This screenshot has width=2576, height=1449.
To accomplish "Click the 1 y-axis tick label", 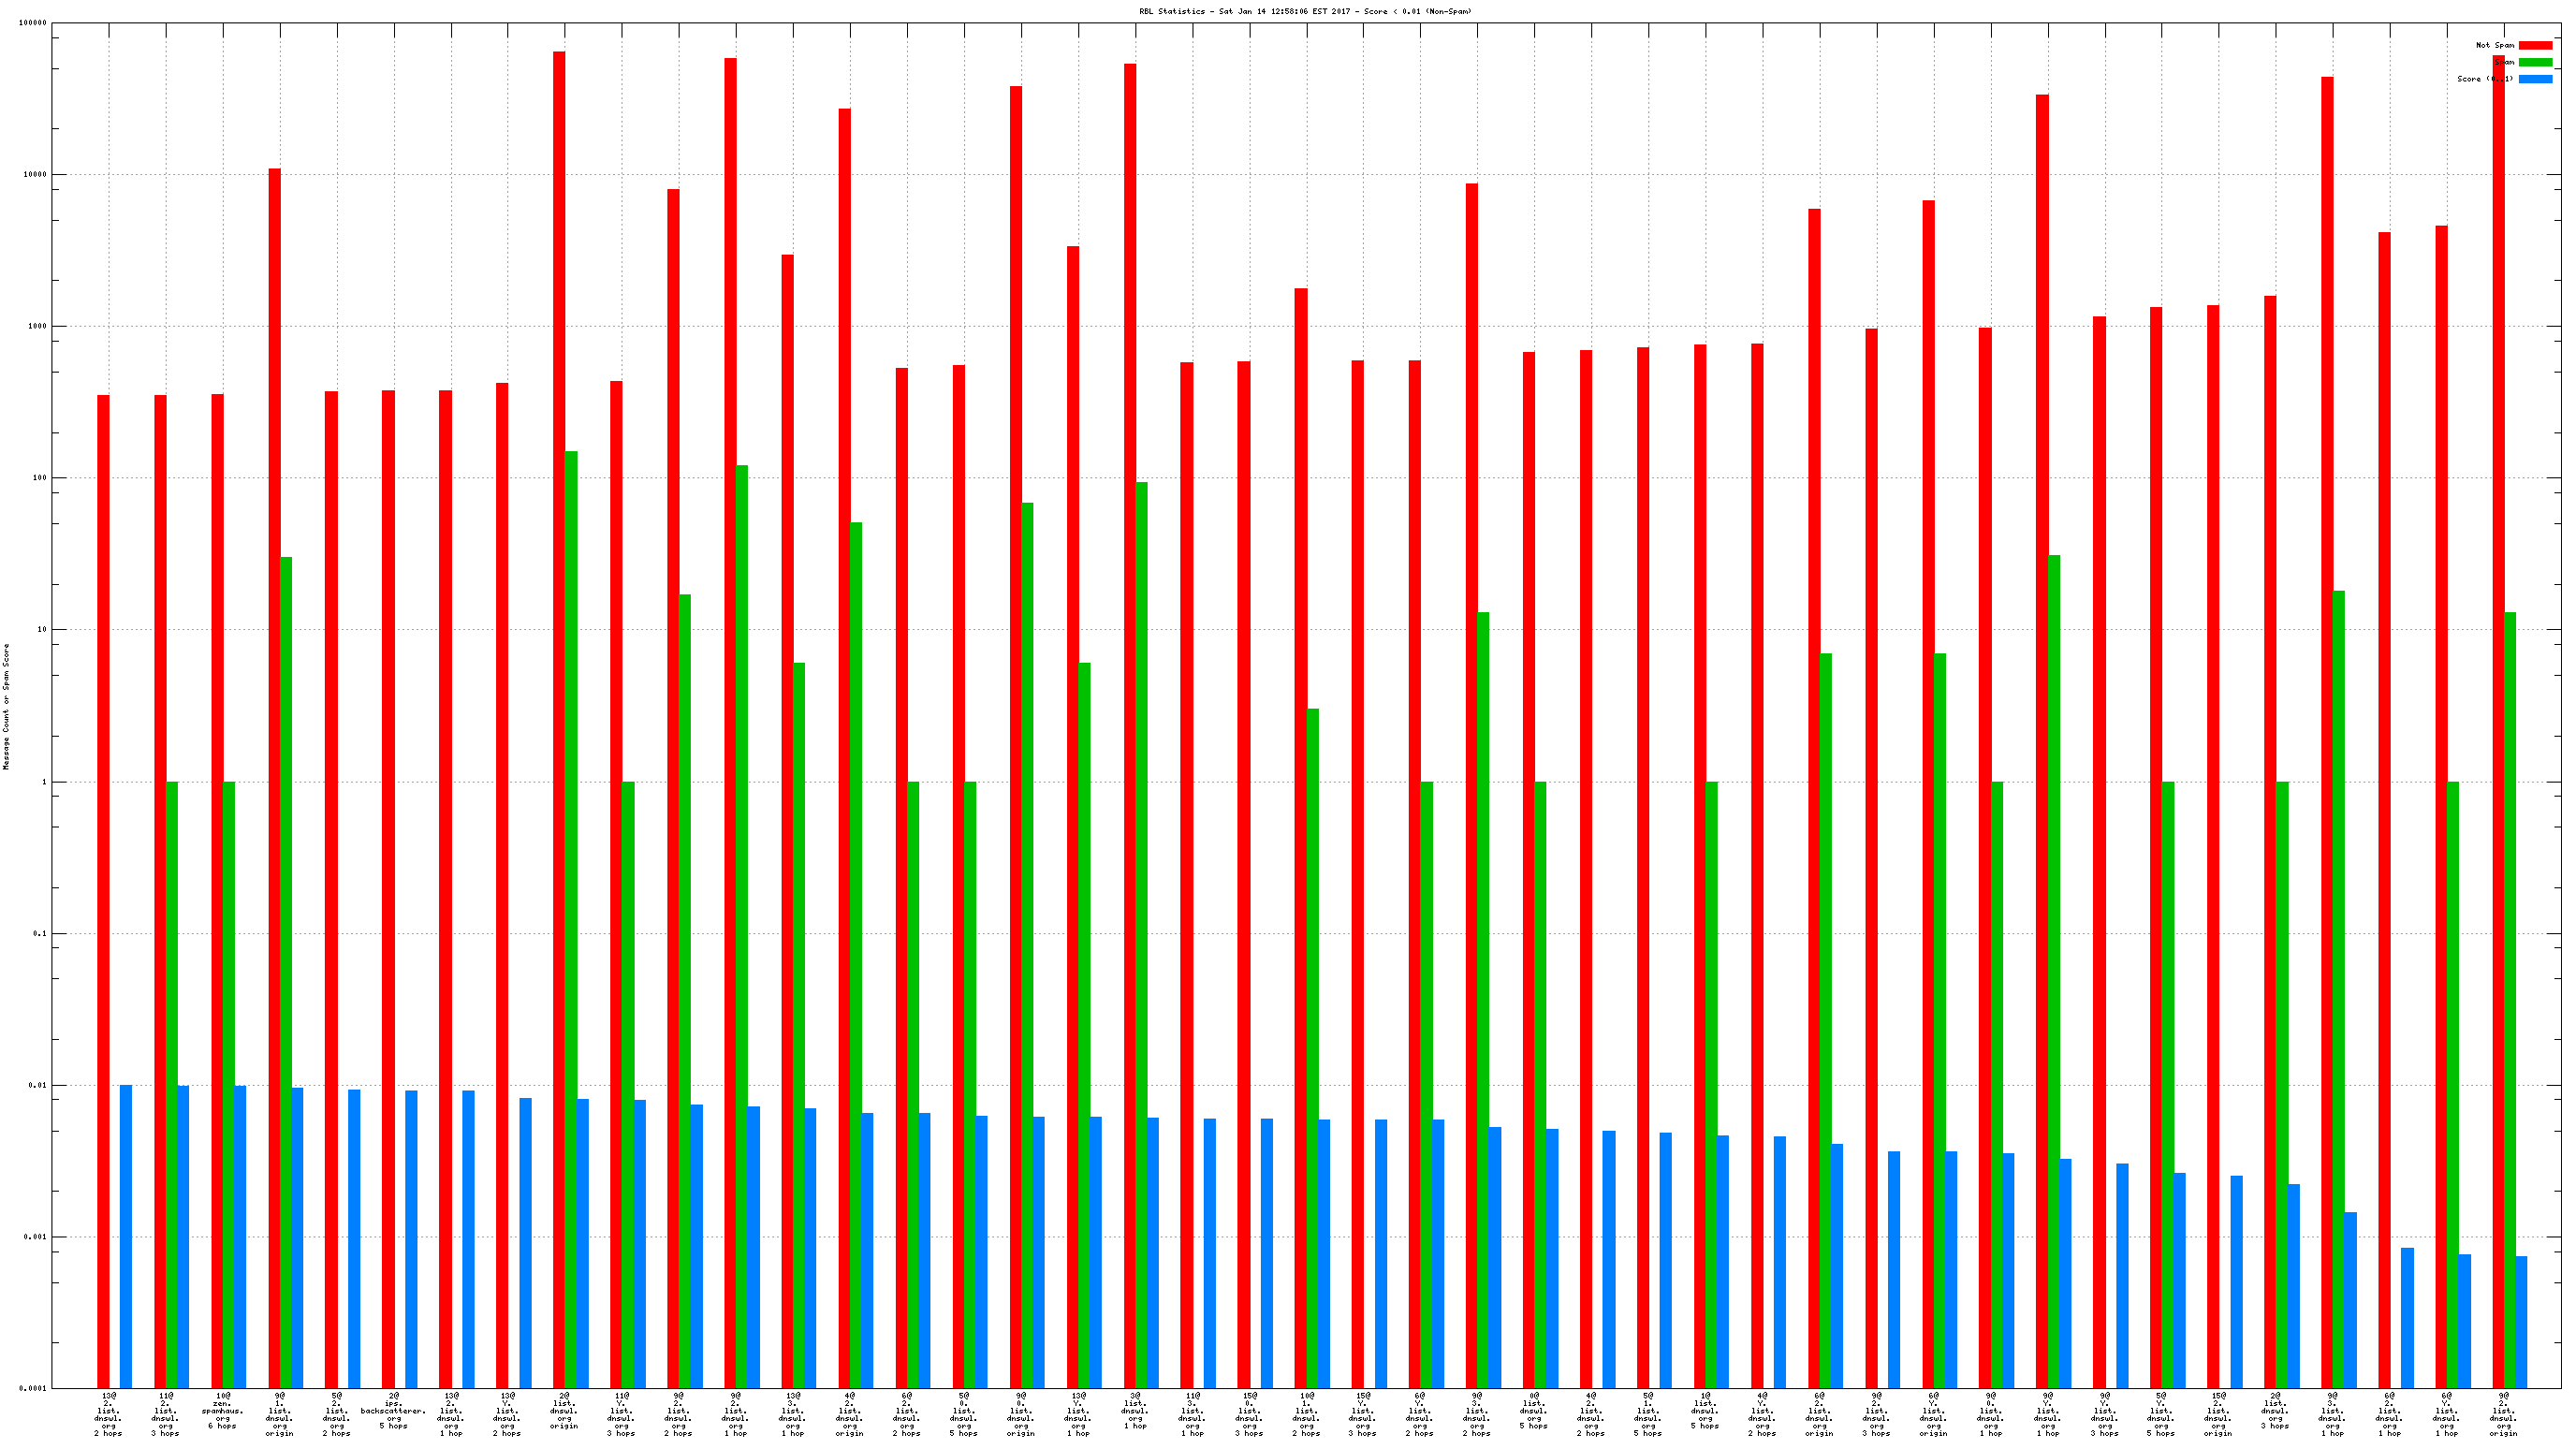I will point(43,782).
